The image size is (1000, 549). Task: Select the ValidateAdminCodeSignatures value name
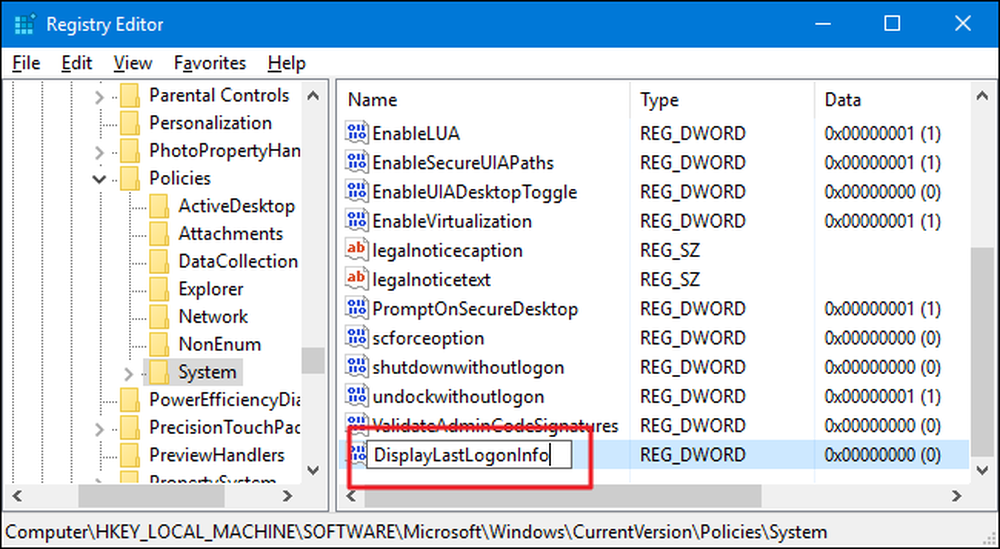(495, 425)
